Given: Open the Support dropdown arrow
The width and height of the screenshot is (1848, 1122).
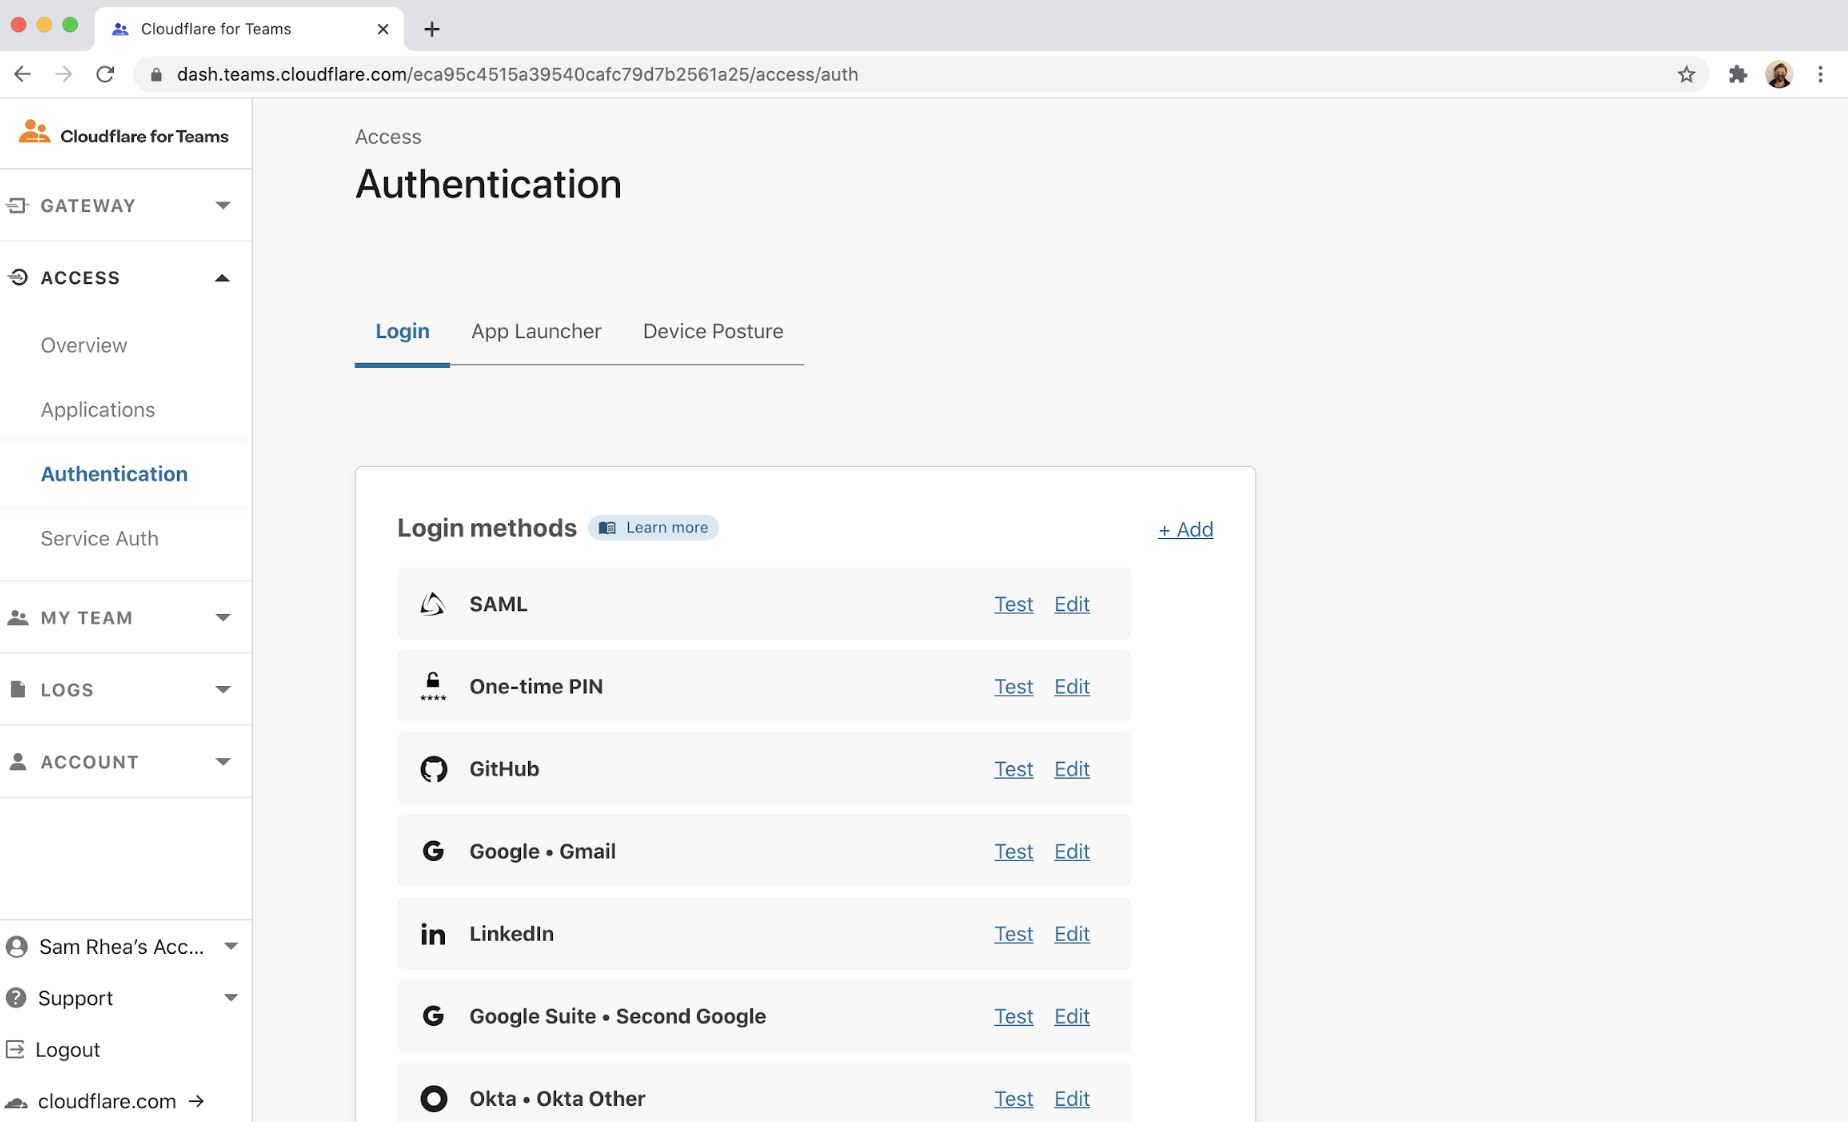Looking at the screenshot, I should tap(231, 997).
